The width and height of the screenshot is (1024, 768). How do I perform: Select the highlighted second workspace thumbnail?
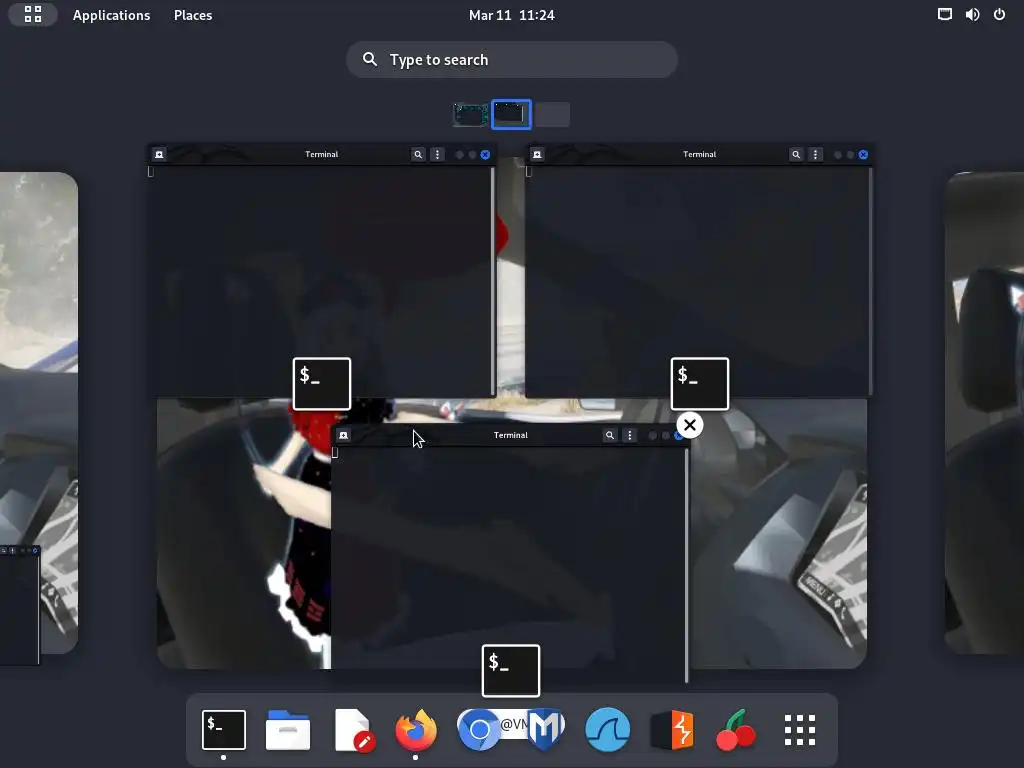coord(511,115)
